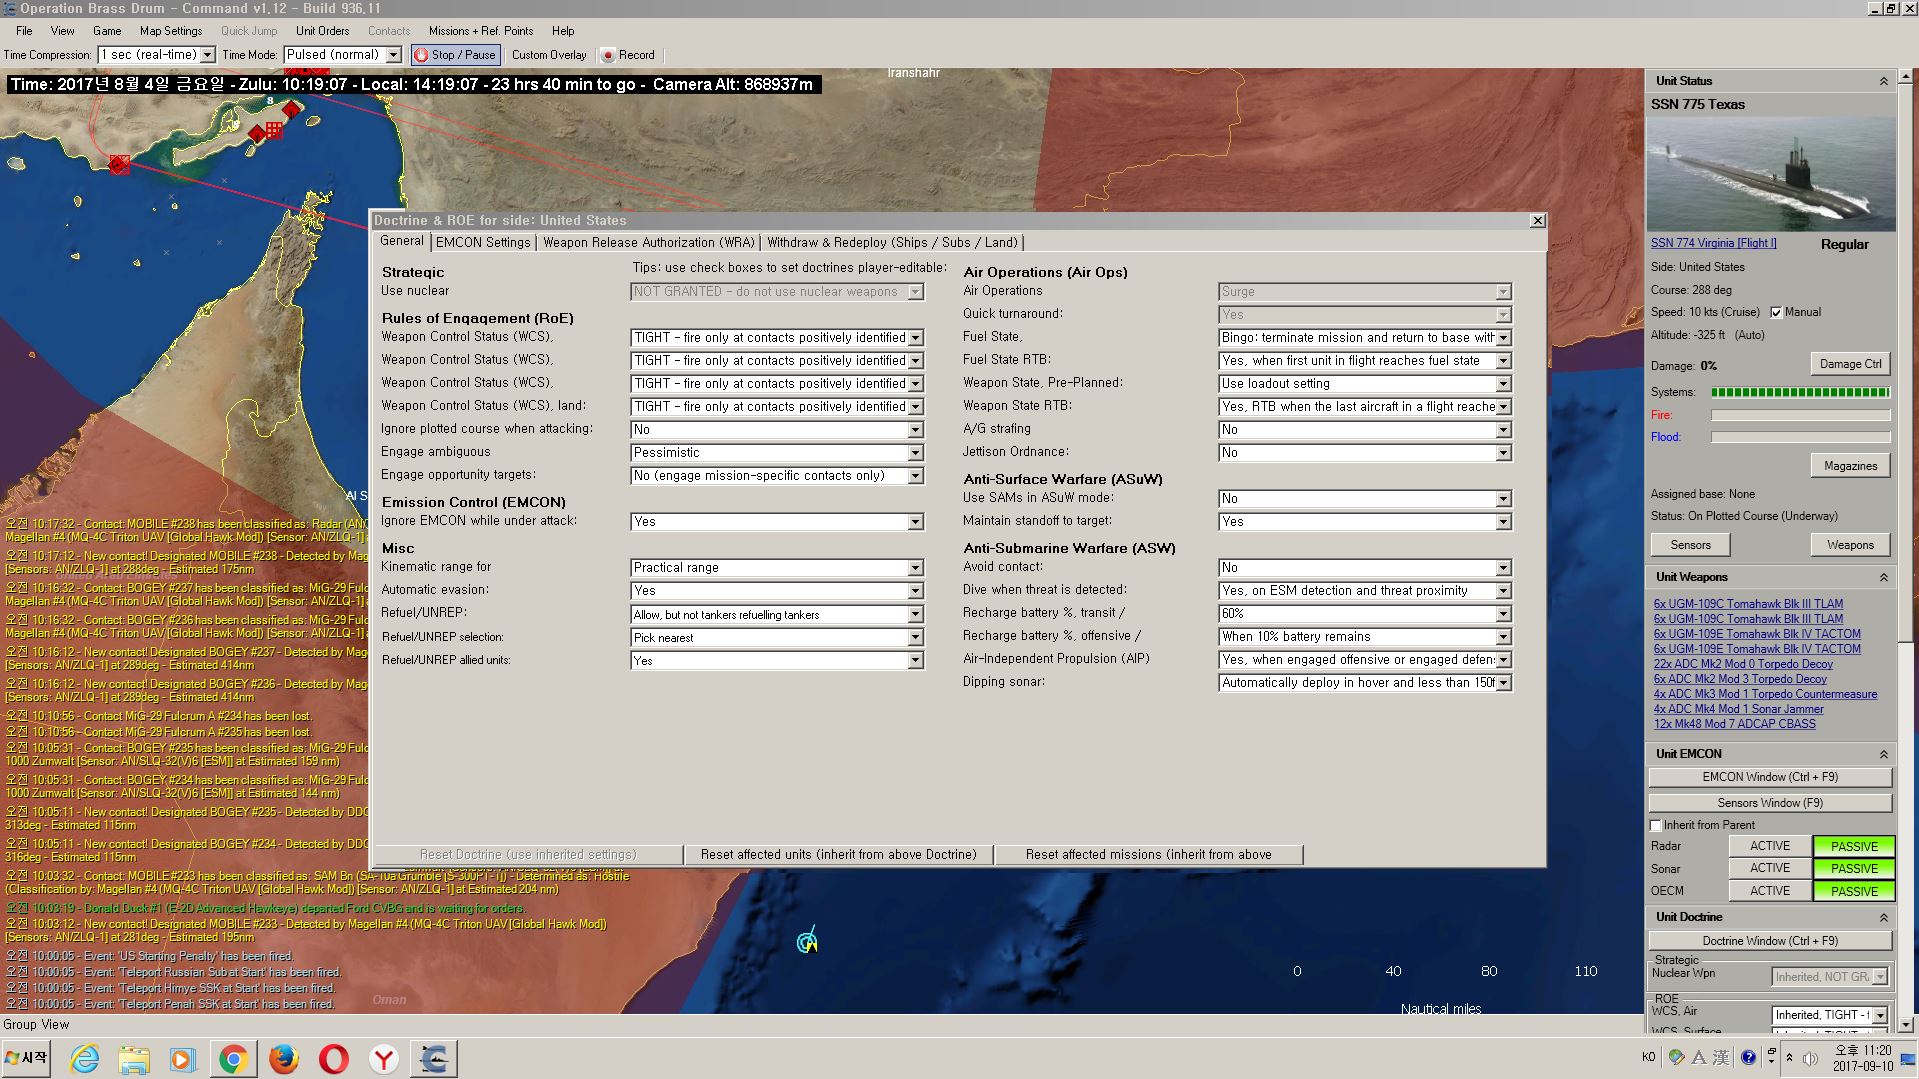Enable Inherit from Parent EMCON checkbox
This screenshot has height=1079, width=1919.
click(x=1656, y=825)
